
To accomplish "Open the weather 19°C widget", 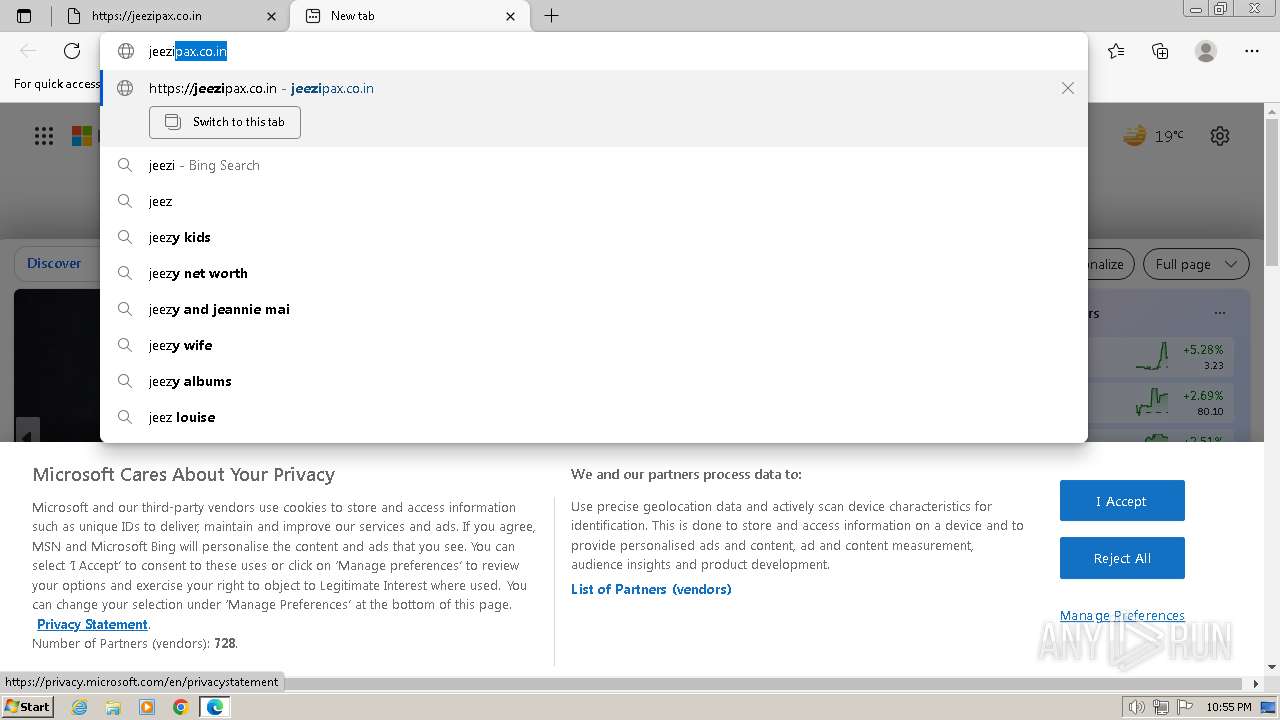I will coord(1153,136).
